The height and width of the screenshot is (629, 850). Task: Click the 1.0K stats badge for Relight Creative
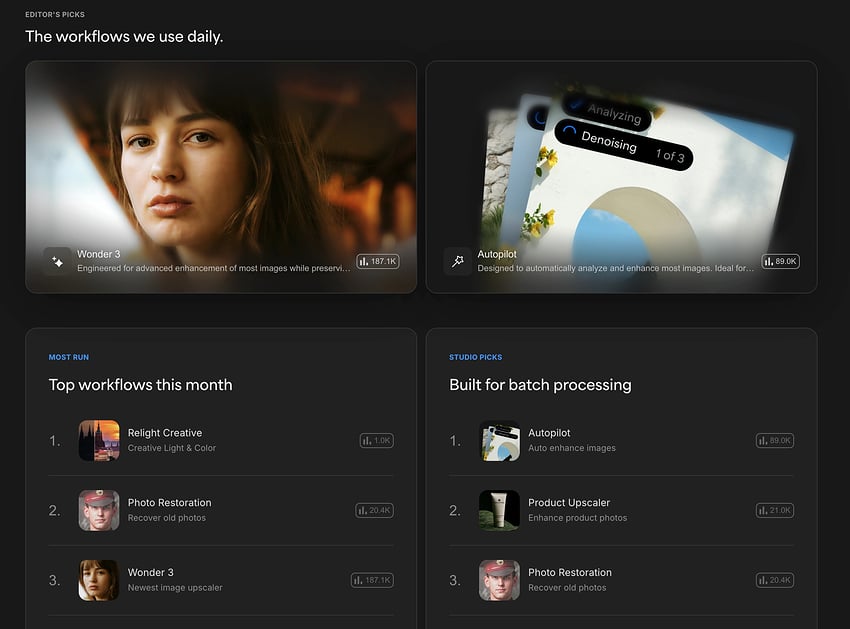[377, 440]
